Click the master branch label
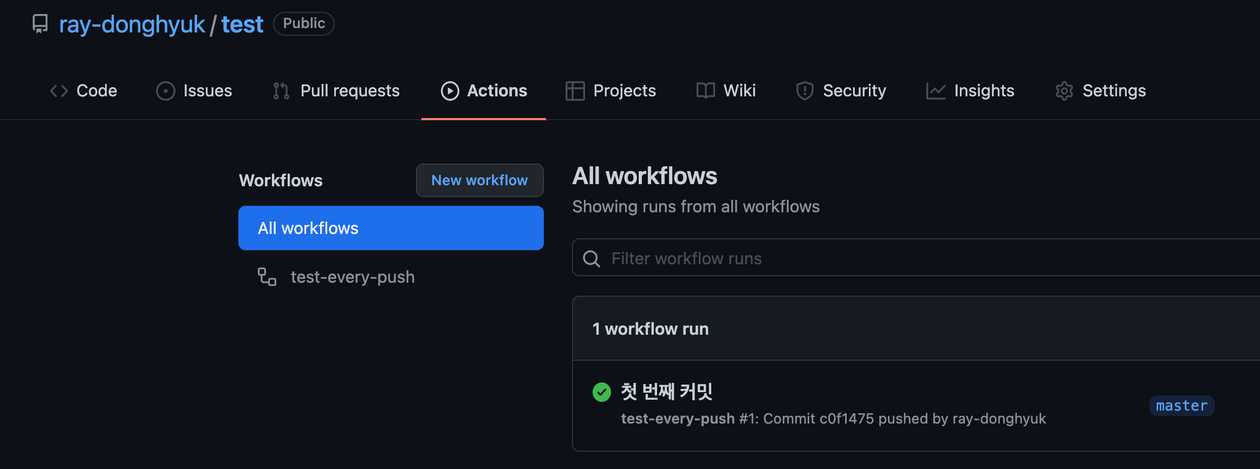This screenshot has height=469, width=1260. [1181, 405]
